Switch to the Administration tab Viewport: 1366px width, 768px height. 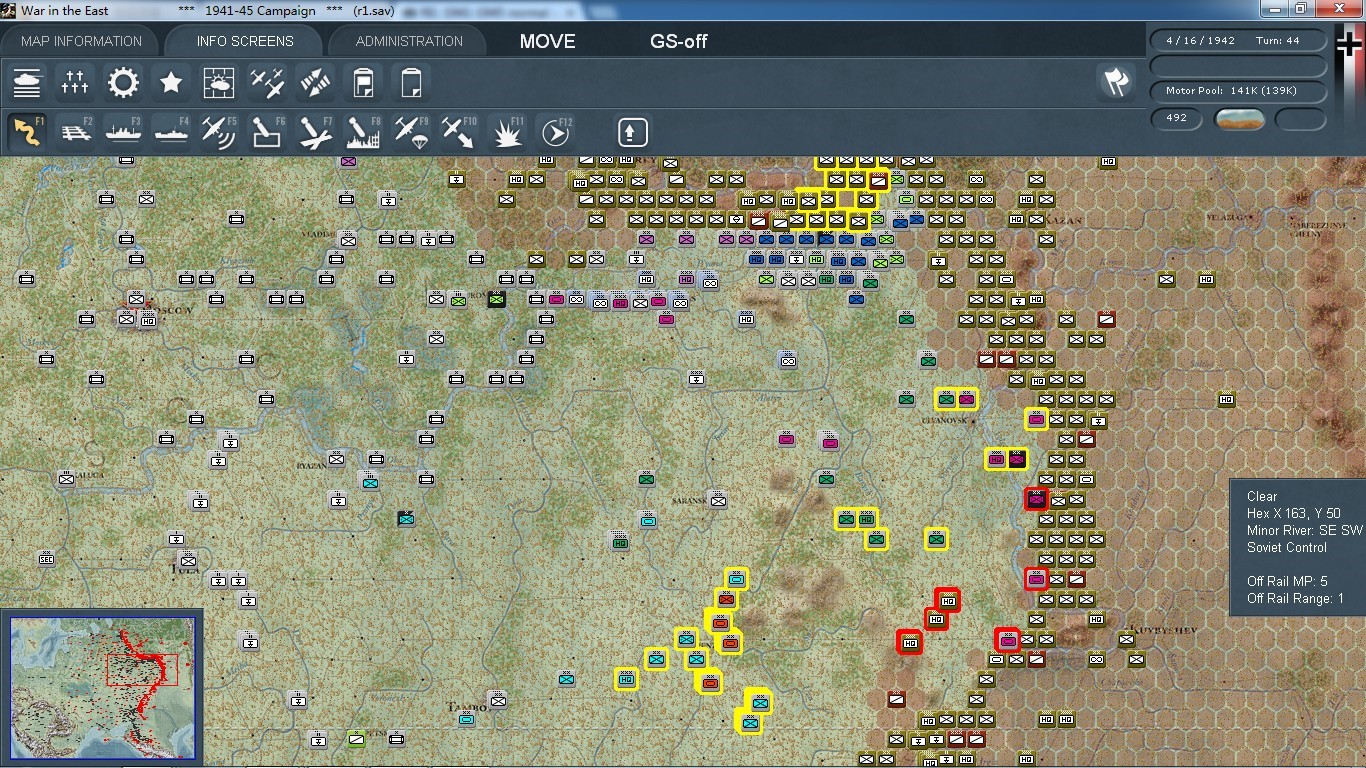pos(409,41)
